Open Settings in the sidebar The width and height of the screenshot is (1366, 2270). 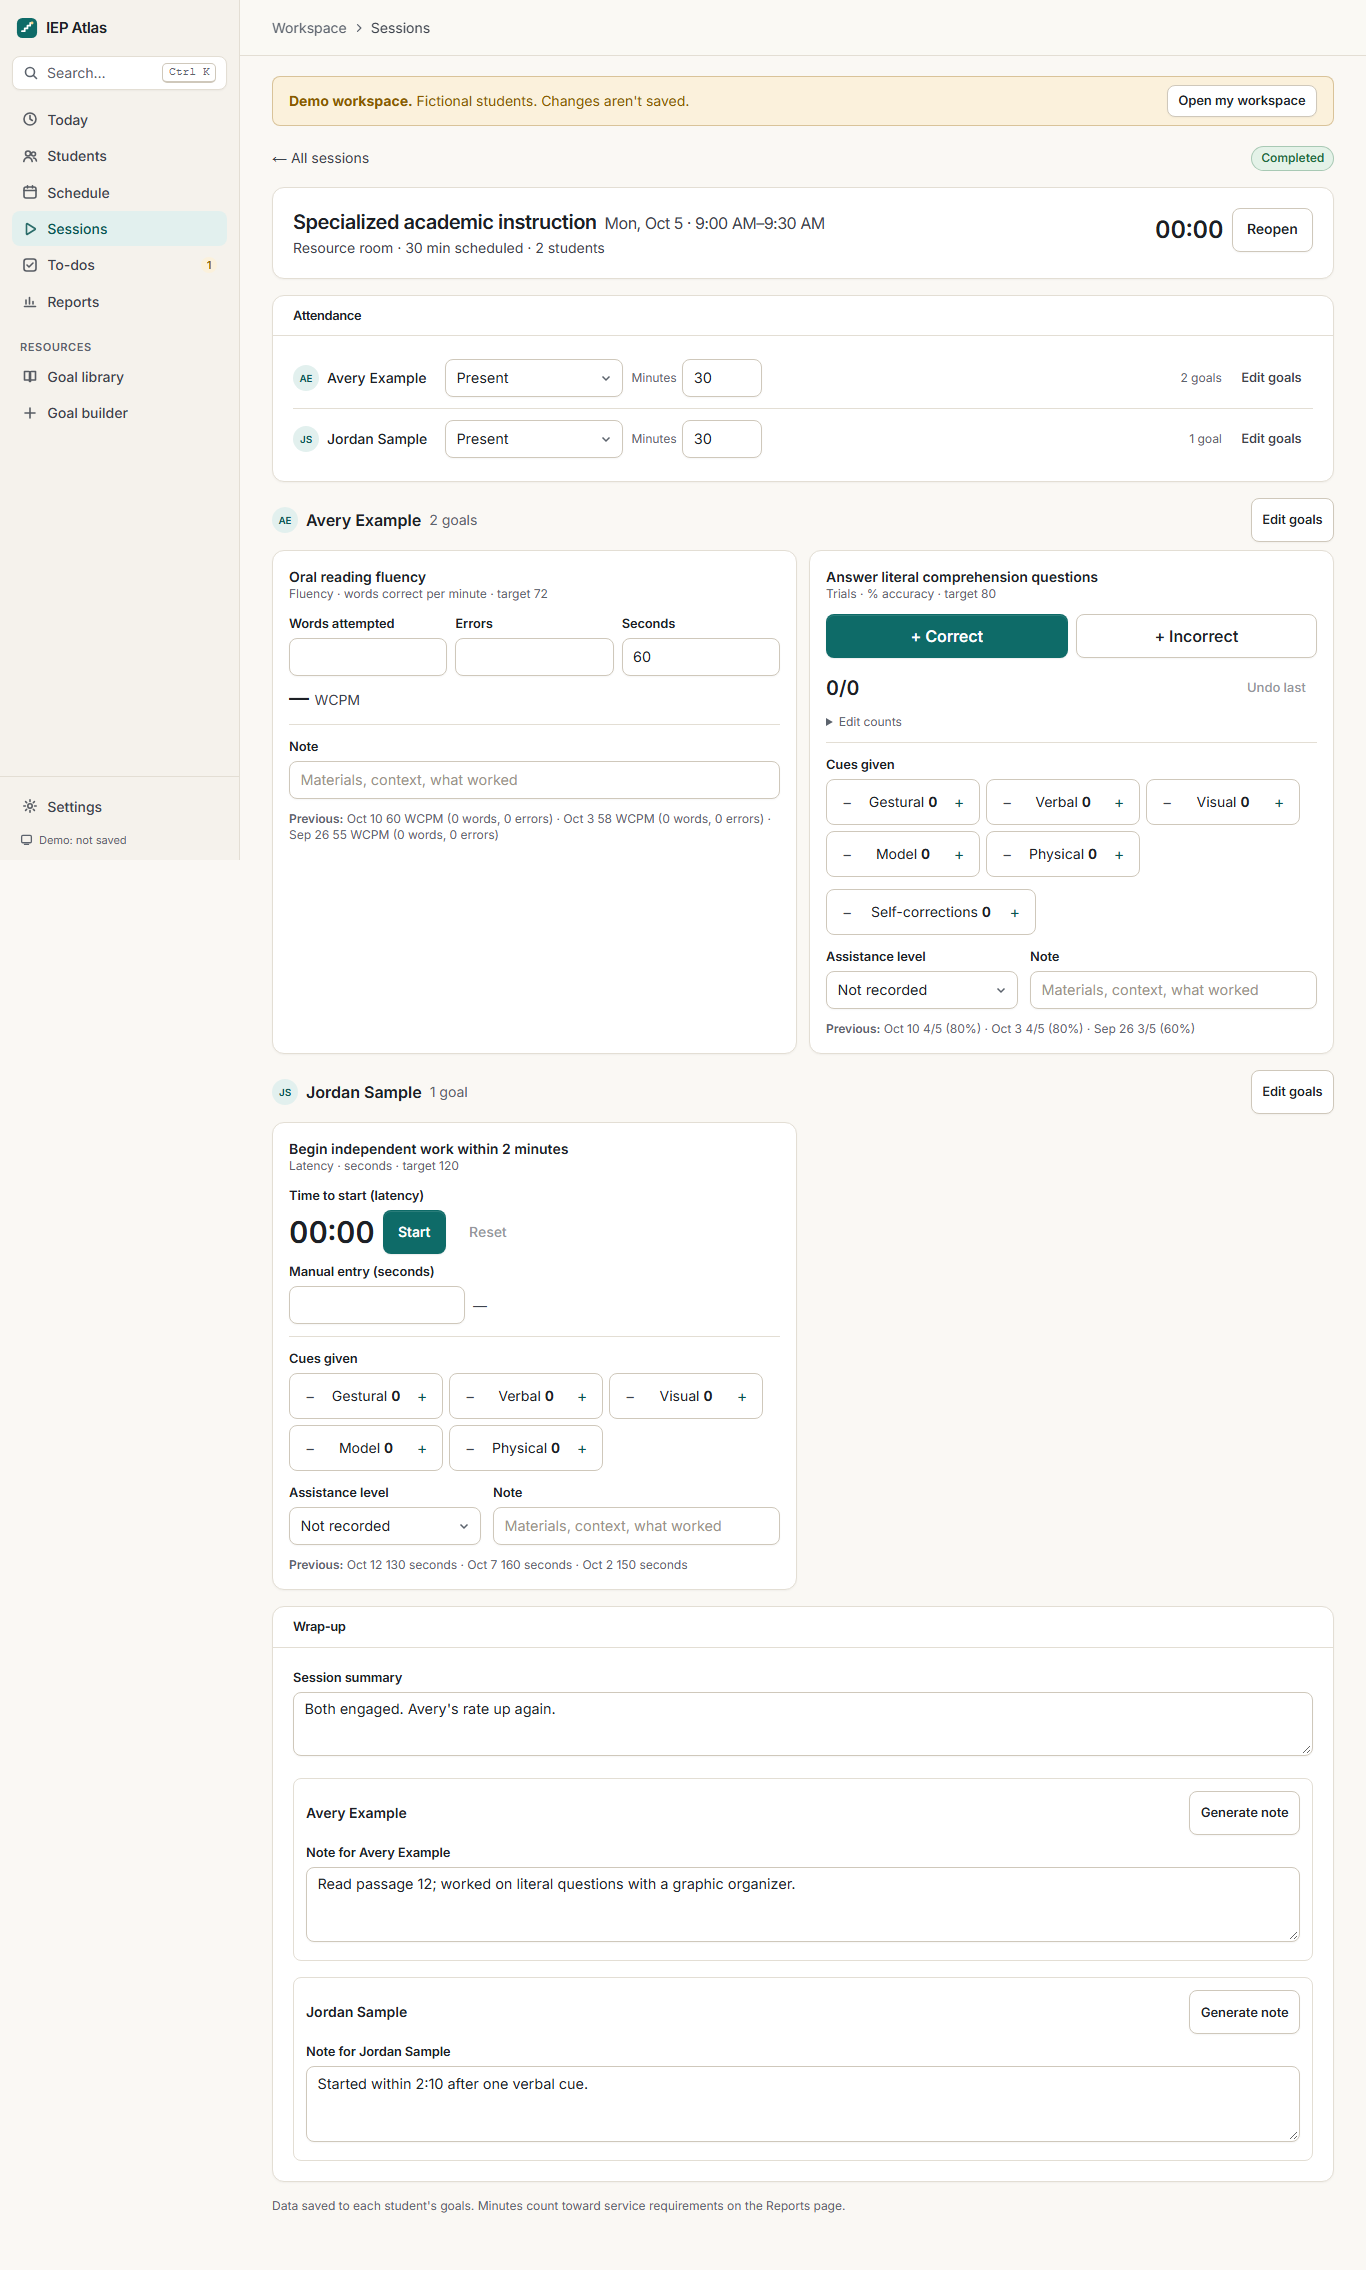(x=119, y=807)
